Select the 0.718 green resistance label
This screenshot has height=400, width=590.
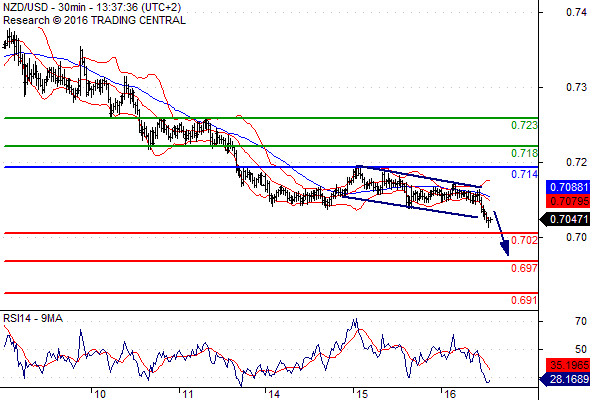pyautogui.click(x=524, y=153)
